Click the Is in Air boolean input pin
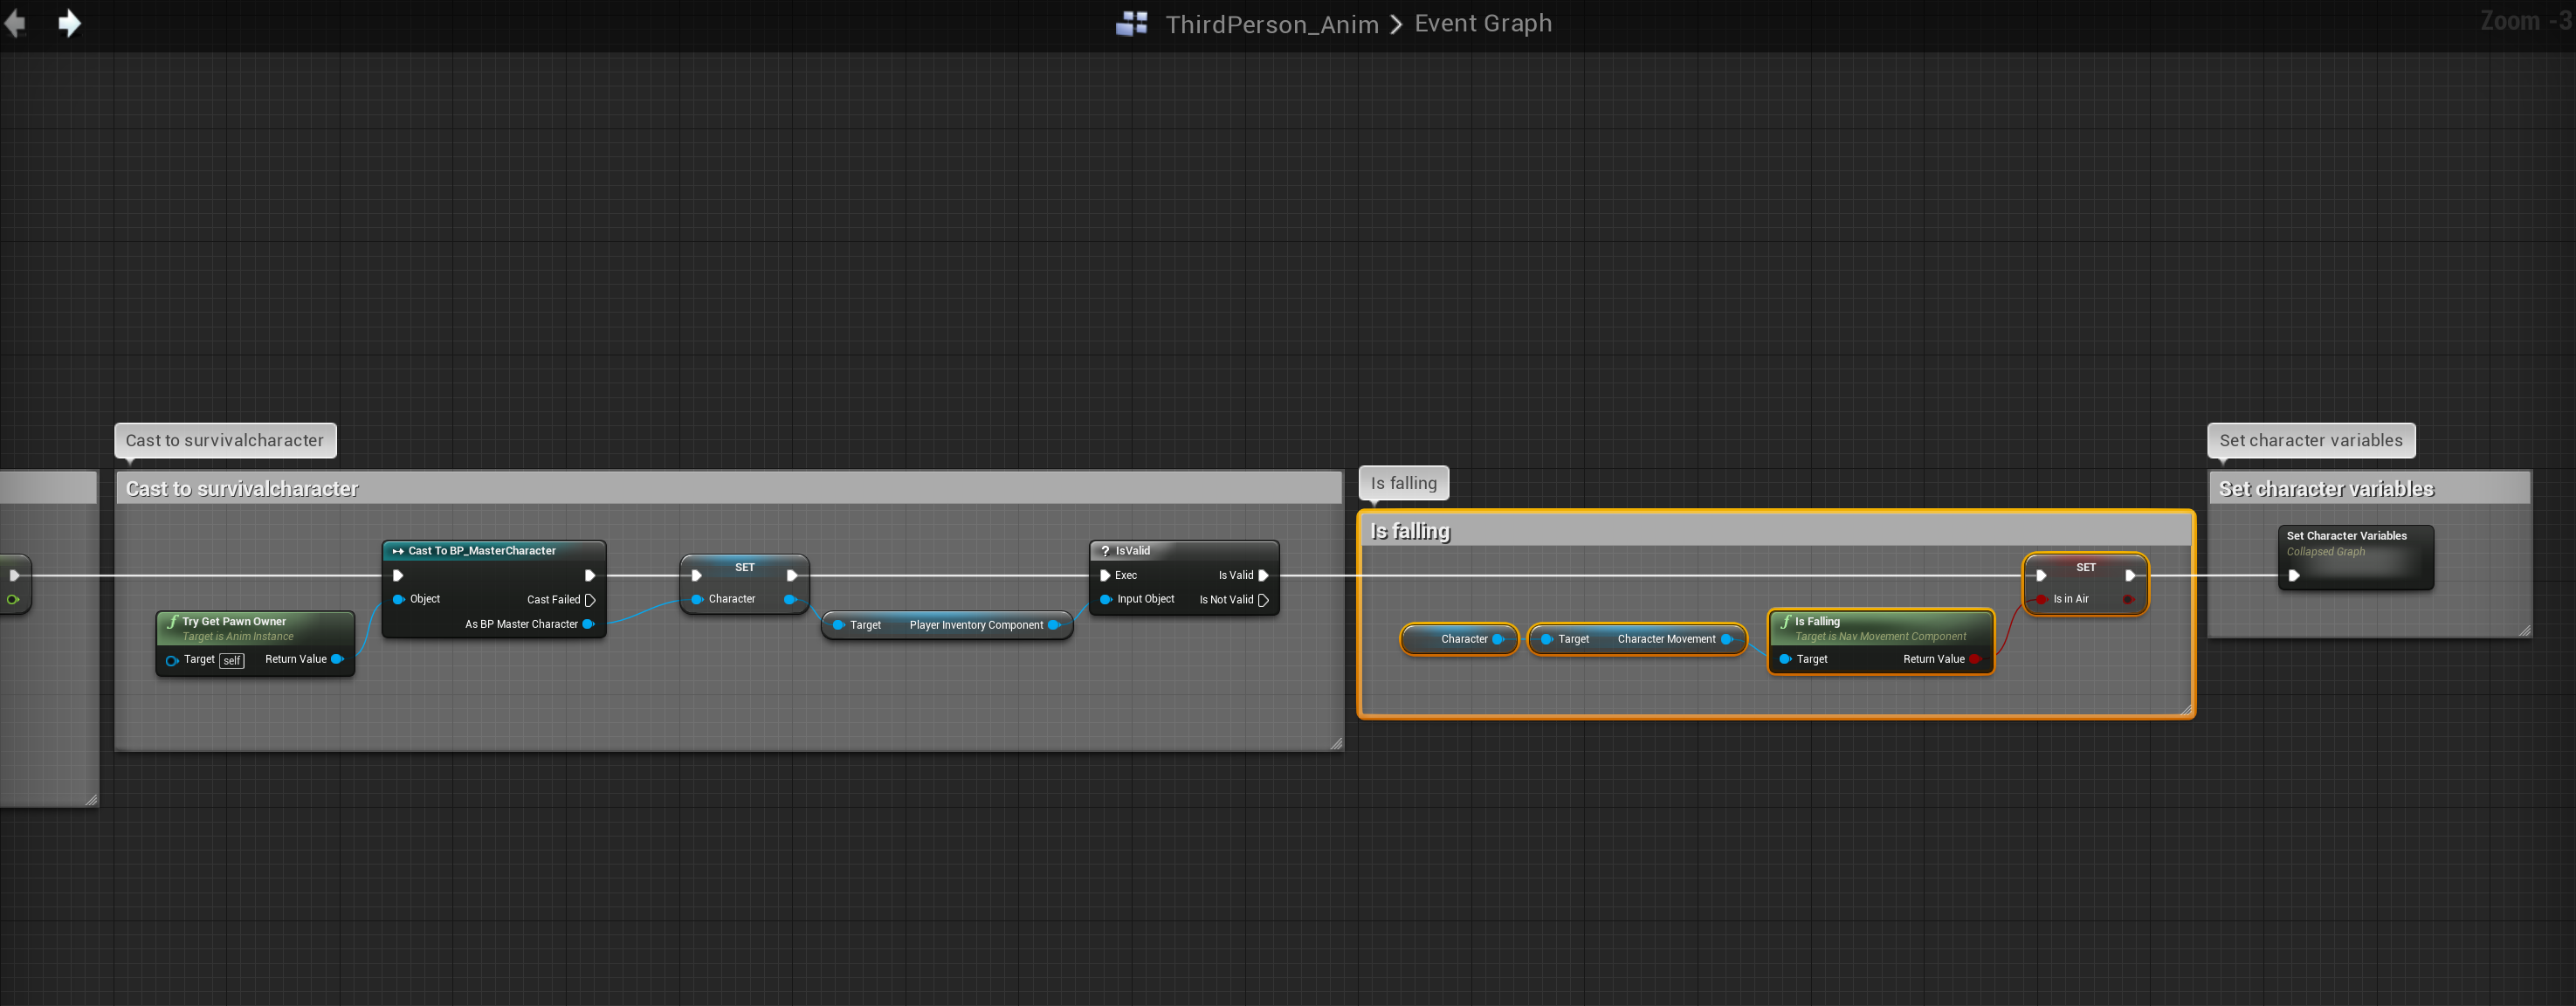The height and width of the screenshot is (1006, 2576). click(x=2041, y=599)
